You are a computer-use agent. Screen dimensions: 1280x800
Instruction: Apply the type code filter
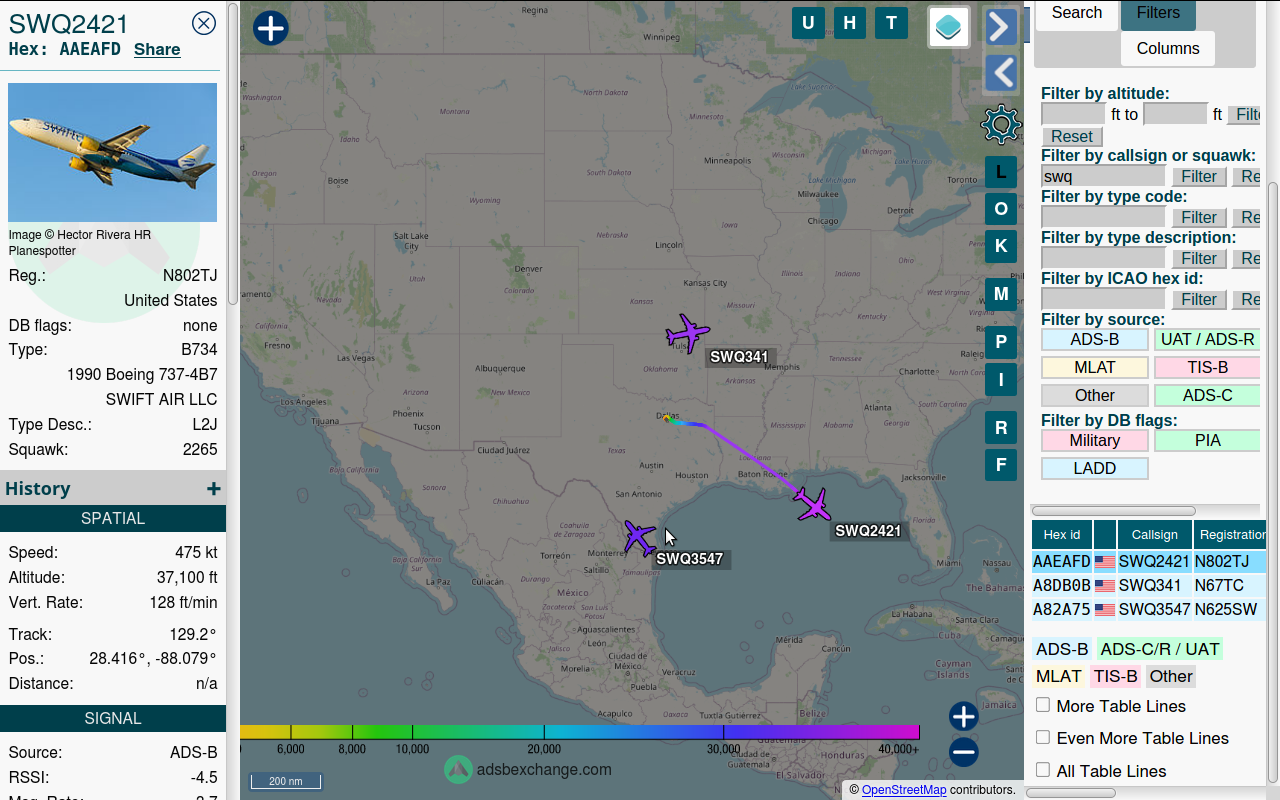(x=1199, y=217)
